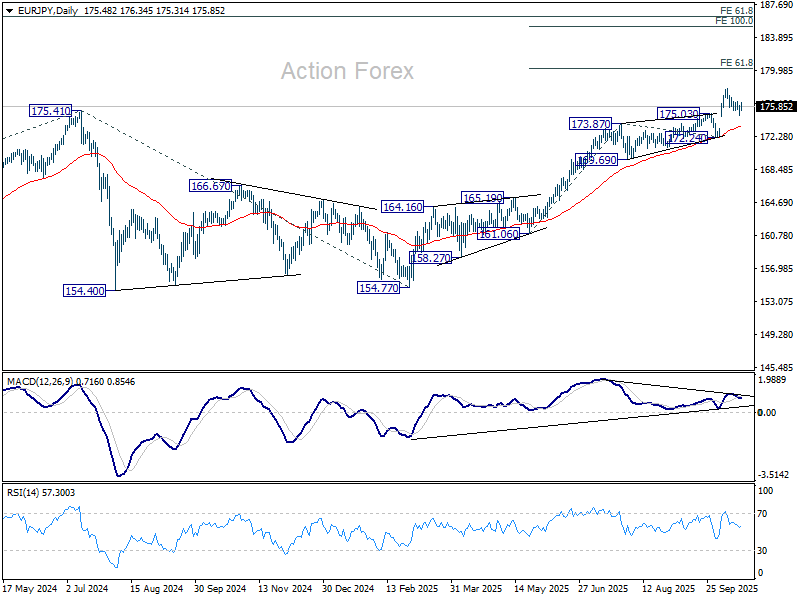Select the 158.270 price label
This screenshot has height=600, width=800.
pyautogui.click(x=431, y=258)
